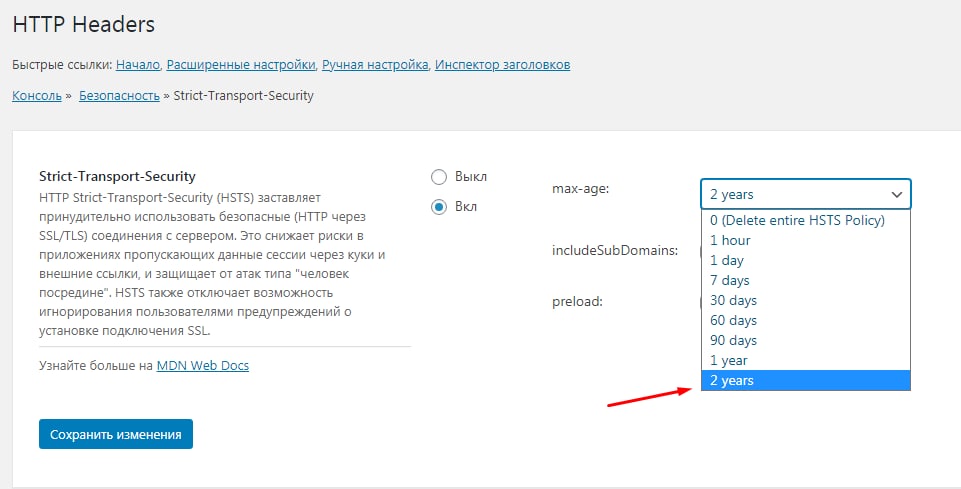The width and height of the screenshot is (961, 489).
Task: Click the Консоль breadcrumb link
Action: [37, 96]
